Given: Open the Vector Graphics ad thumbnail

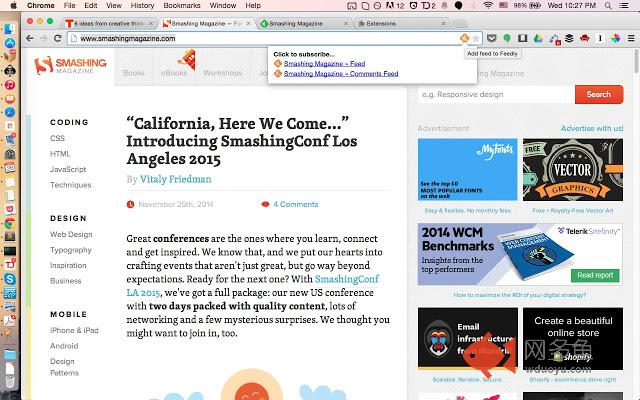Looking at the screenshot, I should pyautogui.click(x=573, y=169).
